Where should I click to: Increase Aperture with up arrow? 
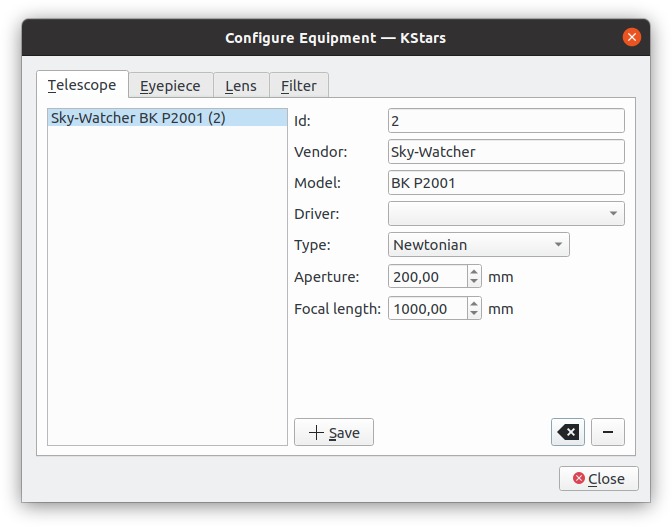tap(474, 271)
